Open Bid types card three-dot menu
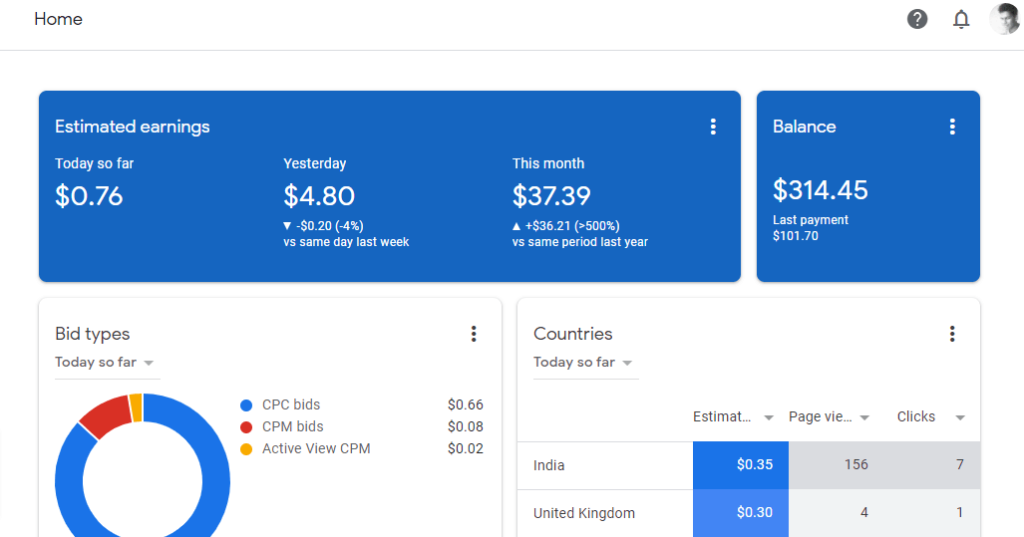The width and height of the screenshot is (1024, 537). [473, 334]
